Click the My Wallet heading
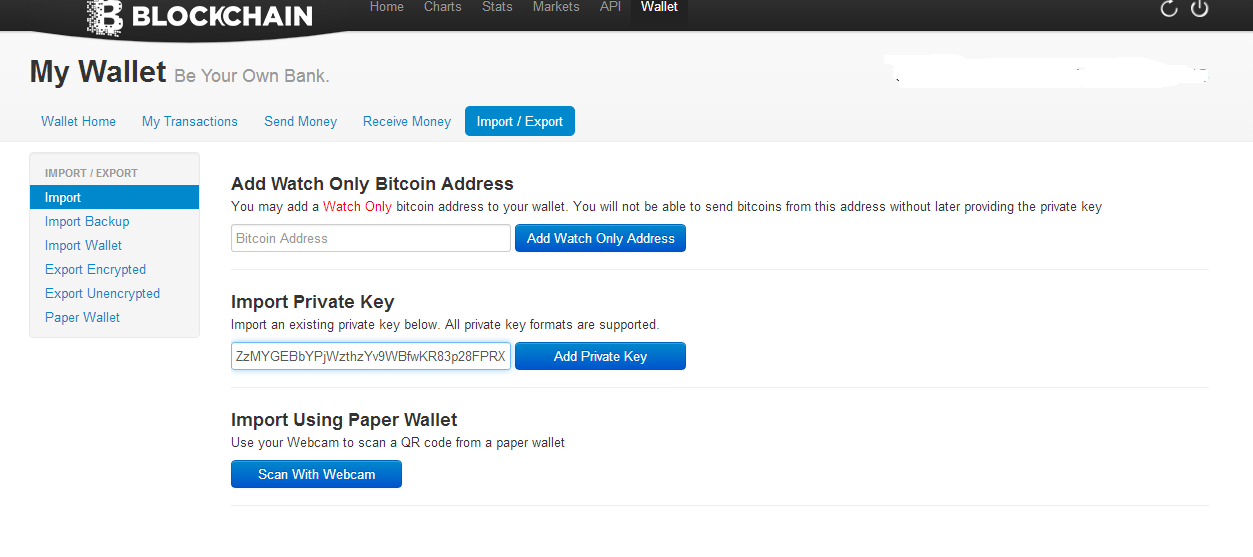 98,72
